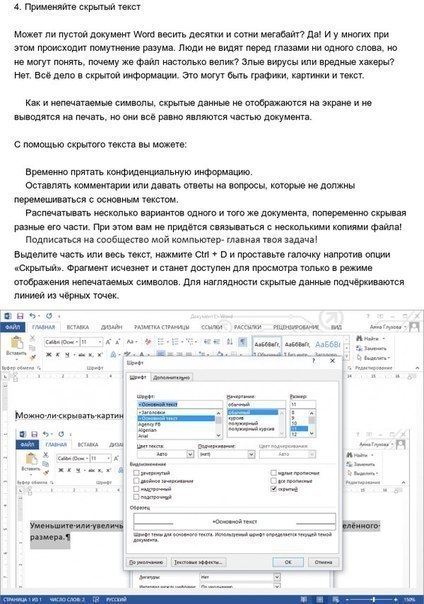Image resolution: width=424 pixels, height=604 pixels.
Task: Click the numbered list icon in the top ribbon
Action: [175, 342]
